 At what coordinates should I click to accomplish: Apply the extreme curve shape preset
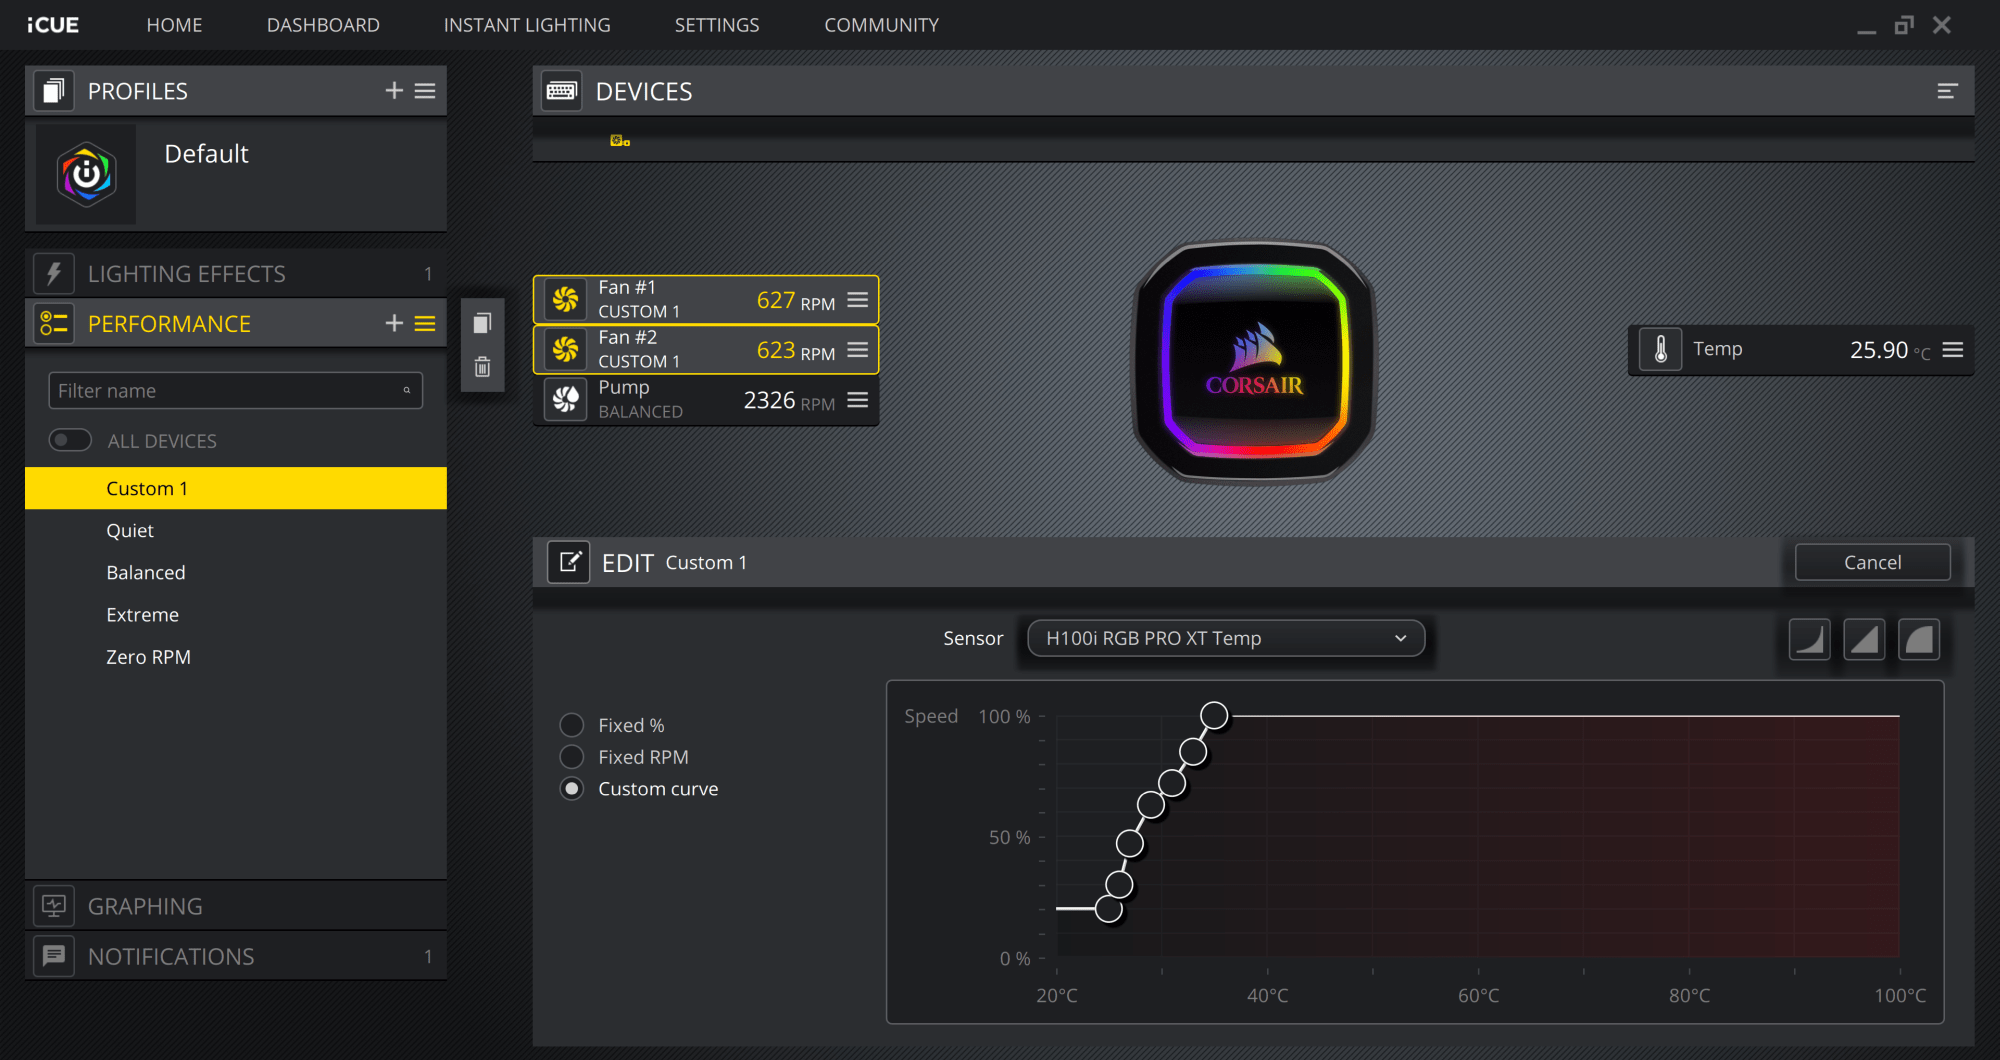point(1919,639)
